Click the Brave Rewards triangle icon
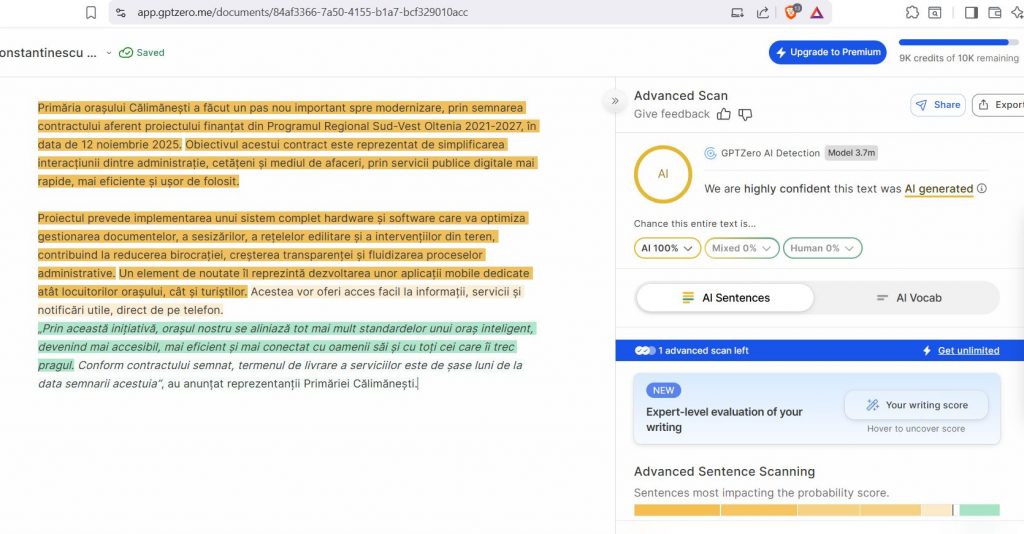The width and height of the screenshot is (1024, 534). (x=817, y=13)
